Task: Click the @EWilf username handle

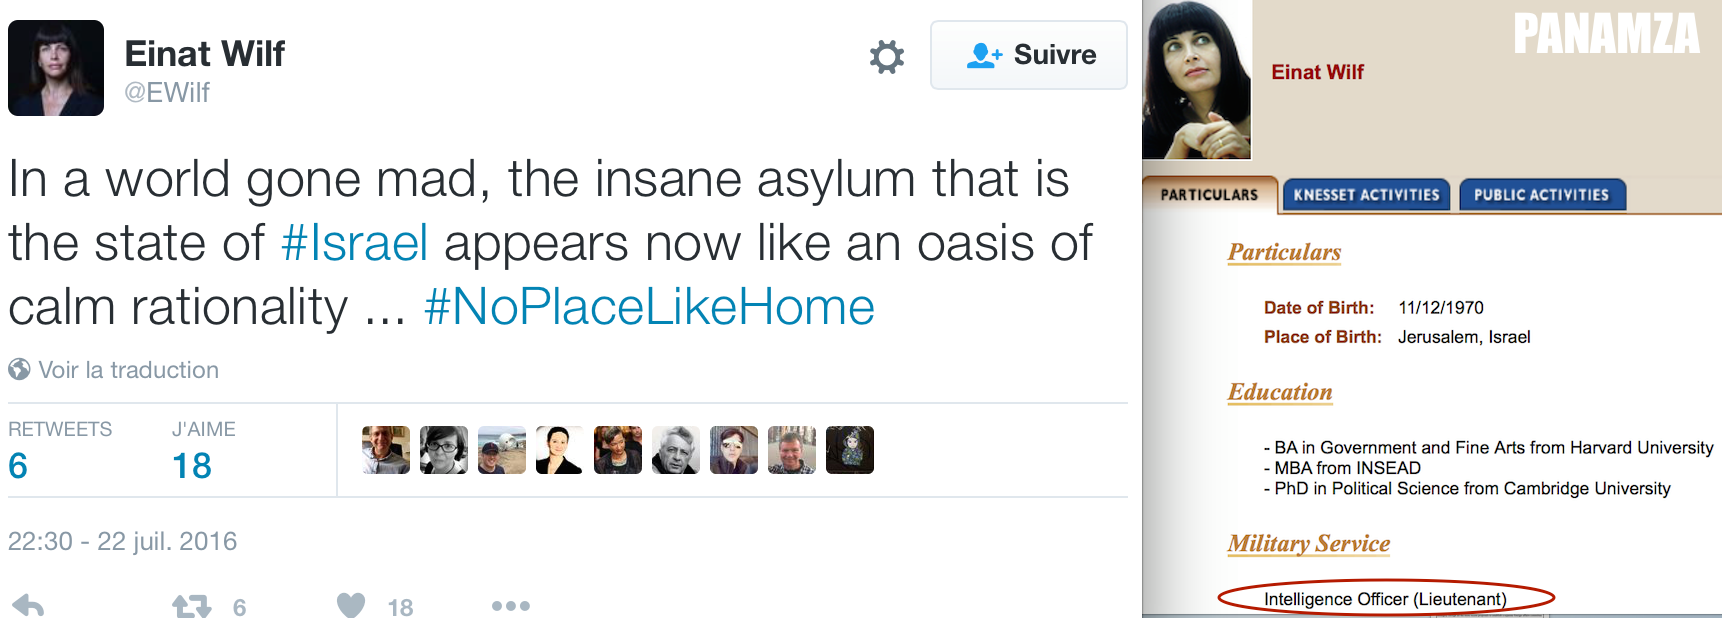Action: pos(167,93)
